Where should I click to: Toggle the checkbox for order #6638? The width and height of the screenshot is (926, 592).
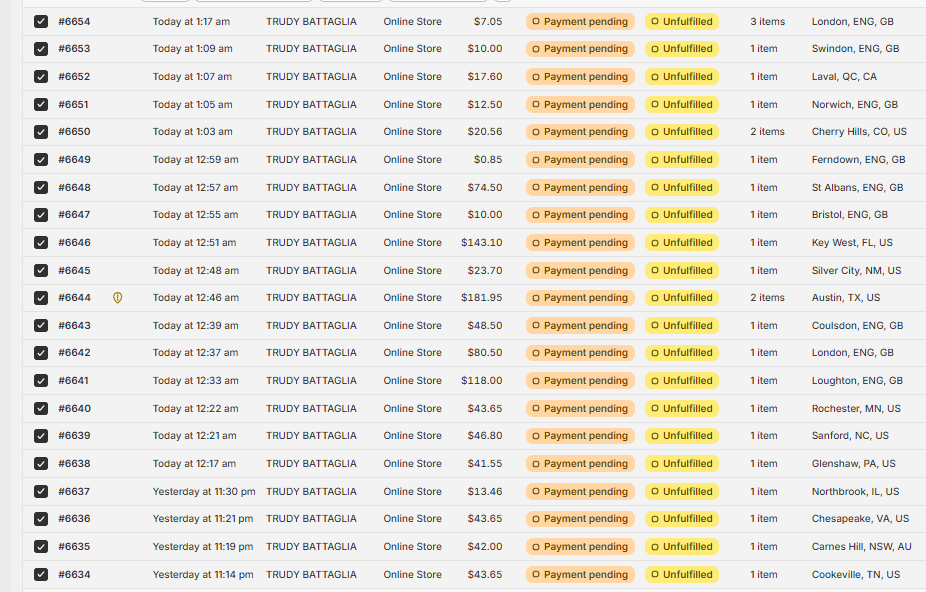[41, 464]
